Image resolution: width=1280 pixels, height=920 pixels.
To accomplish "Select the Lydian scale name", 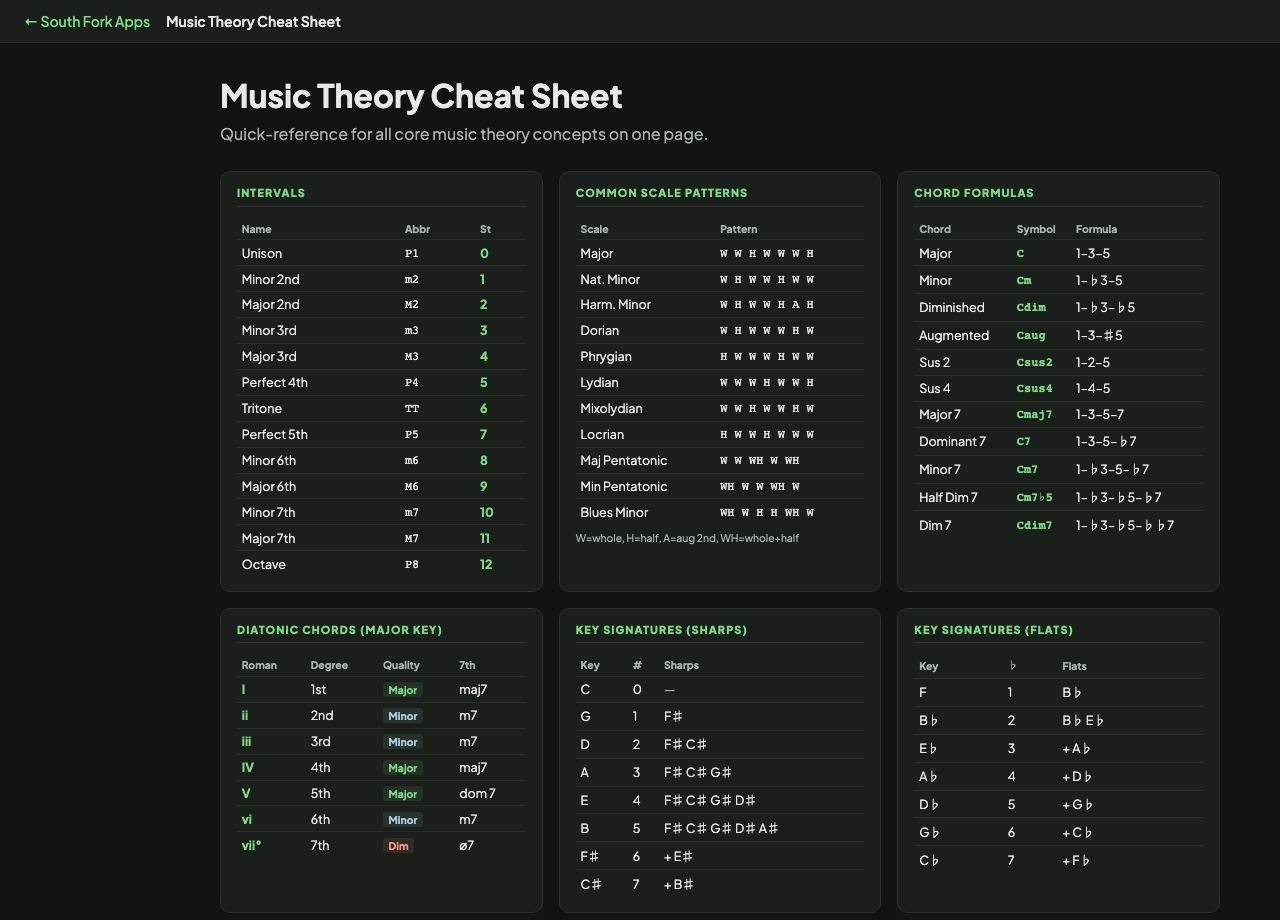I will [x=599, y=382].
